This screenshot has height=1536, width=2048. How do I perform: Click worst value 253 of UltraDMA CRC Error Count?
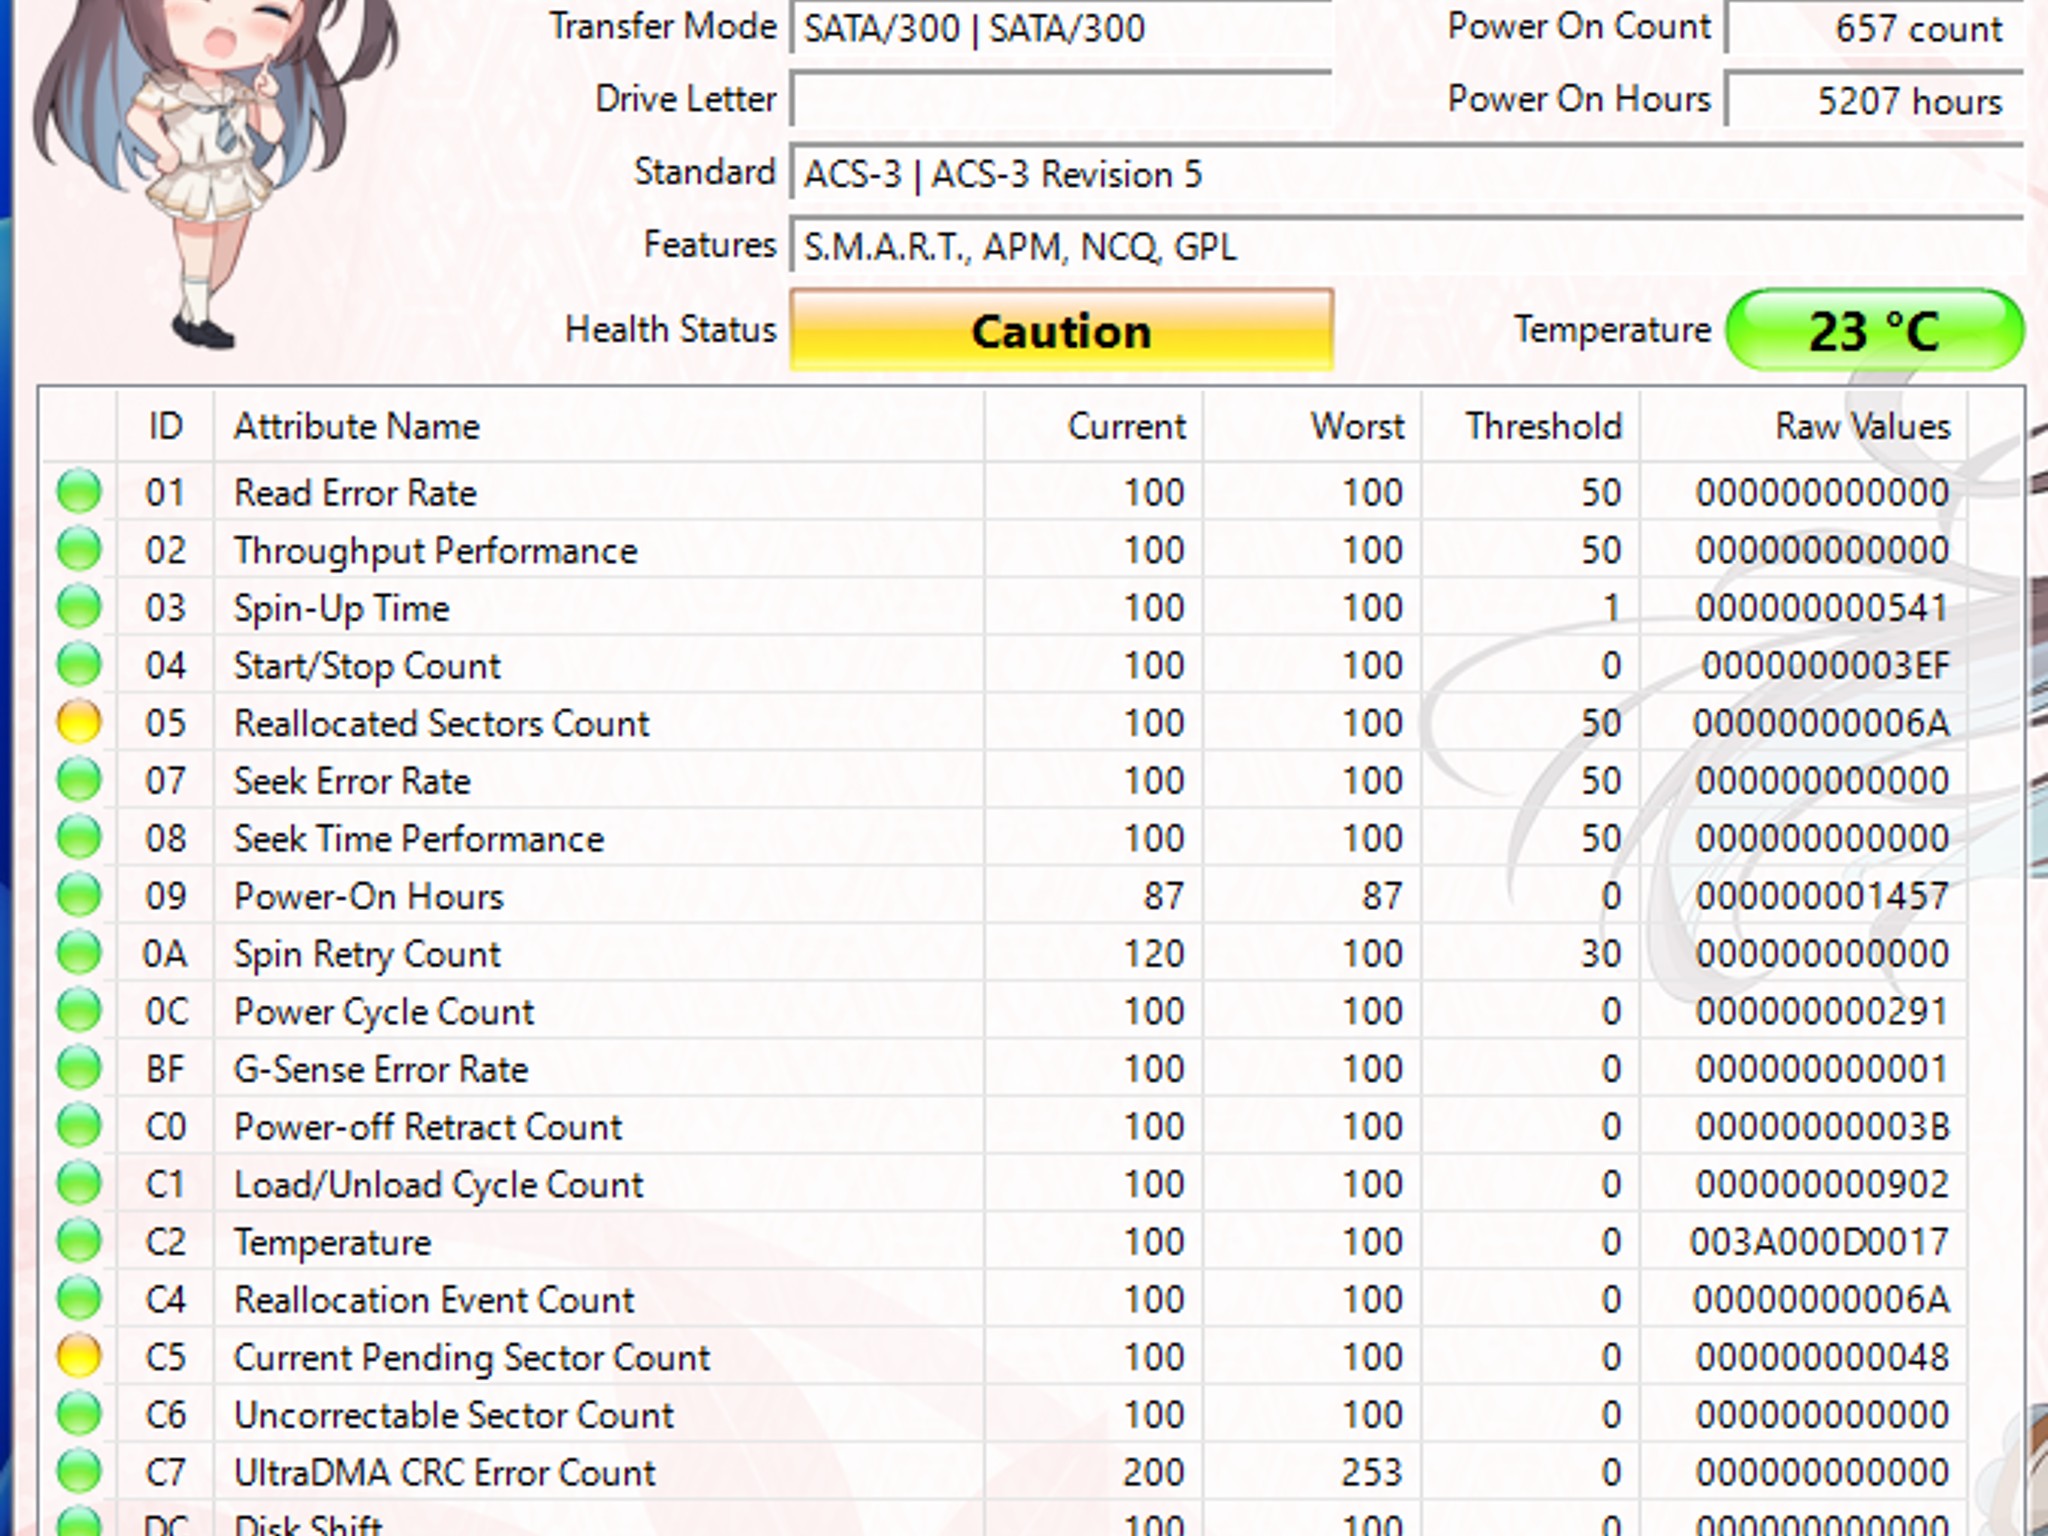coord(1372,1473)
